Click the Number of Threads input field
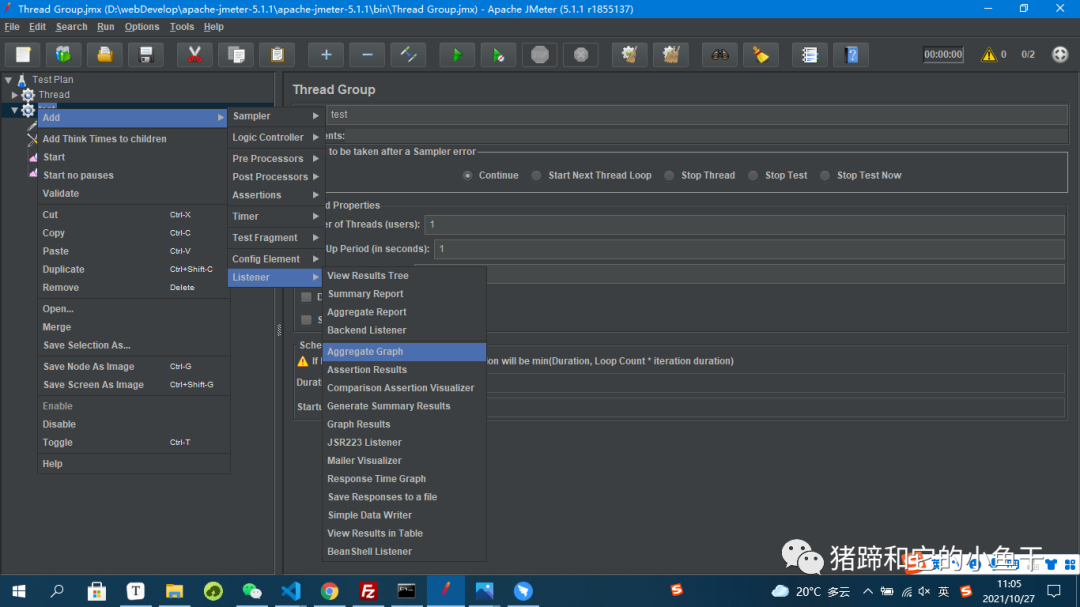1080x607 pixels. coord(744,225)
